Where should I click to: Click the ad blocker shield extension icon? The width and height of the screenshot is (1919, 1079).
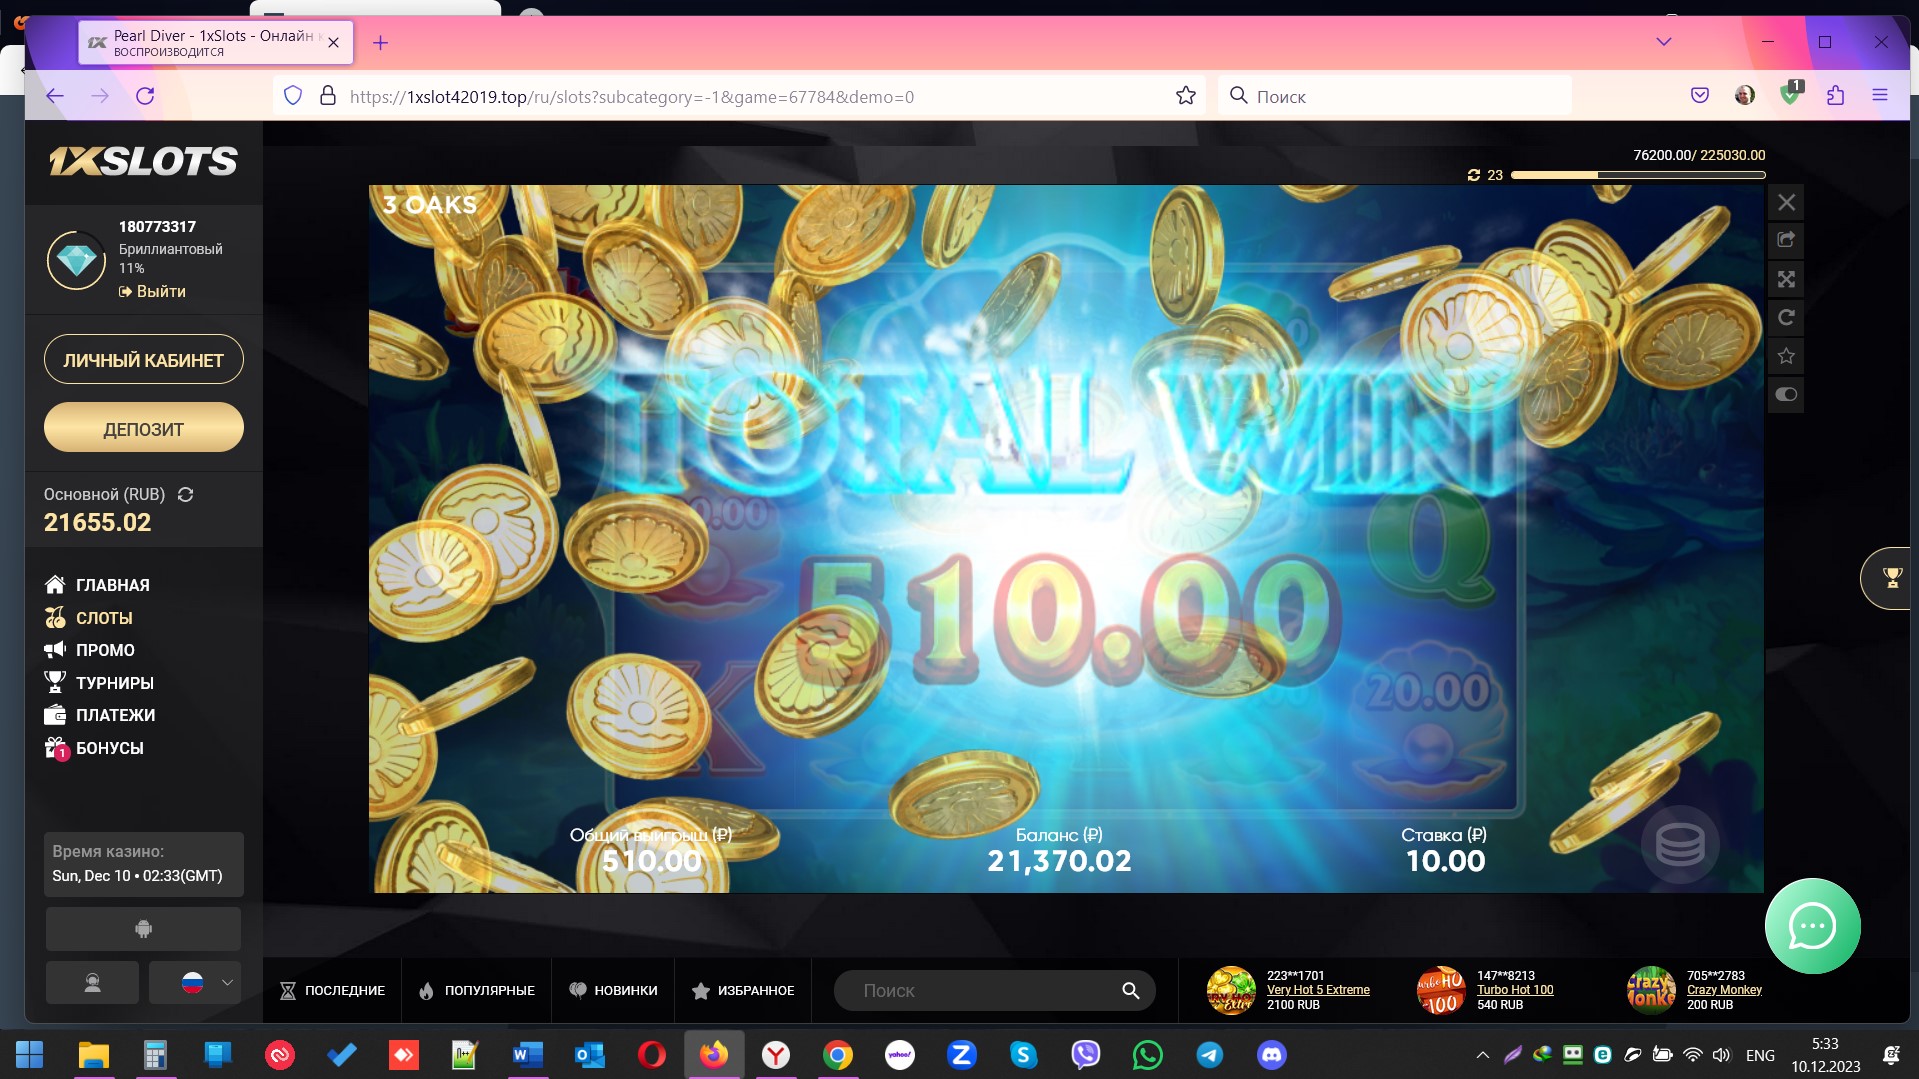click(x=1790, y=94)
